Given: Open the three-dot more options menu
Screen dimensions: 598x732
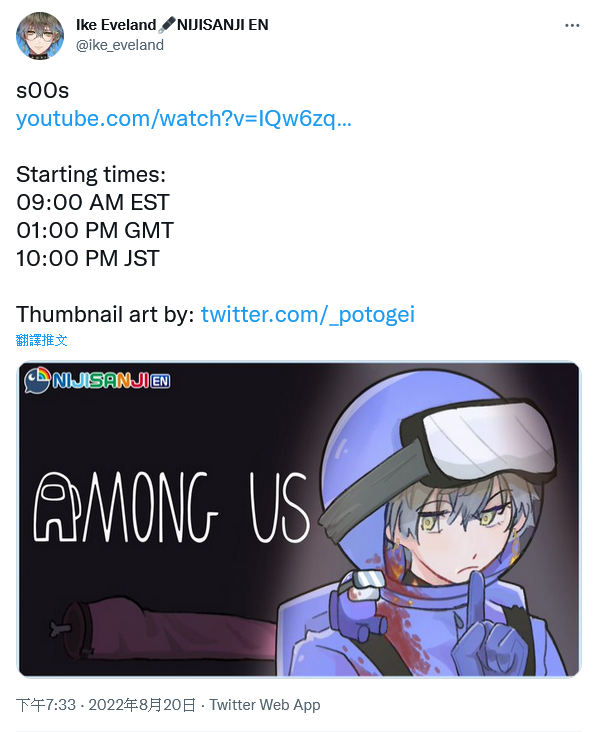Looking at the screenshot, I should click(x=572, y=25).
